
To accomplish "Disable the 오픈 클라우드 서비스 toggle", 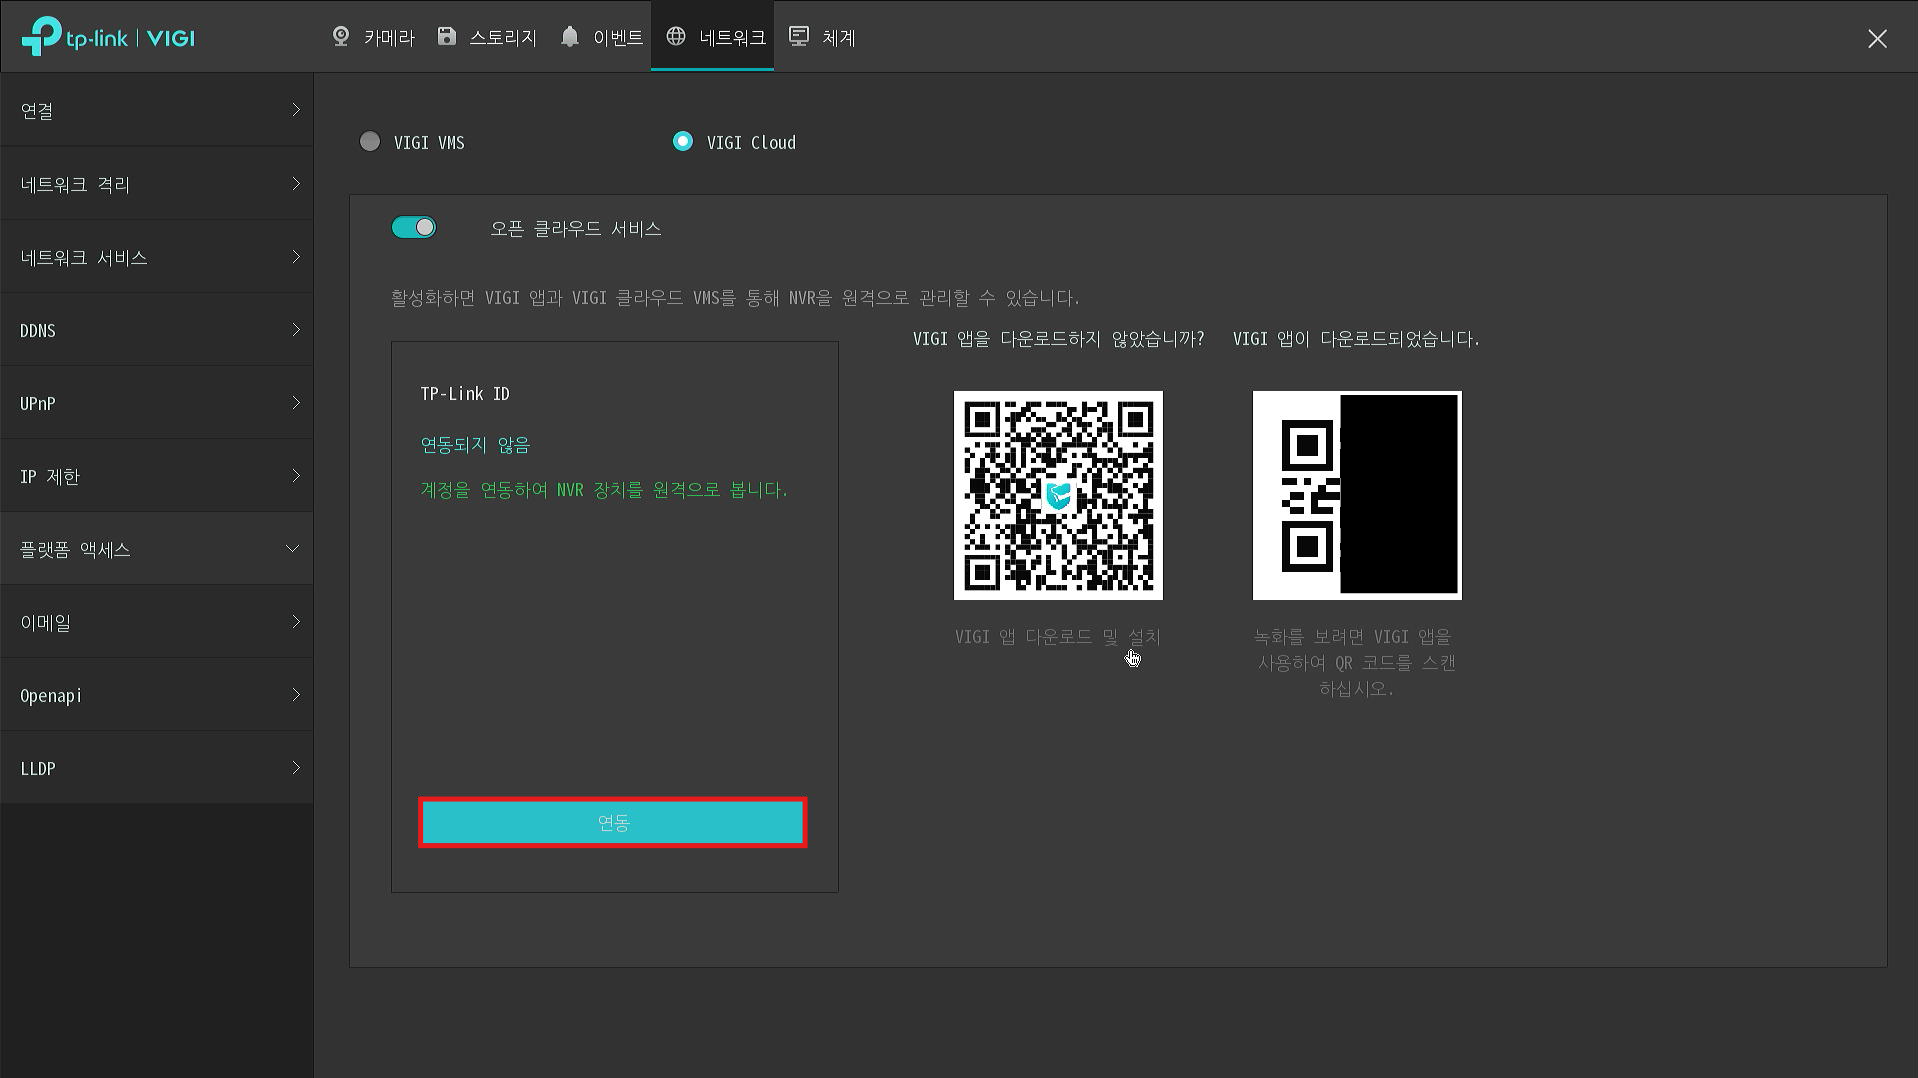I will click(x=414, y=228).
